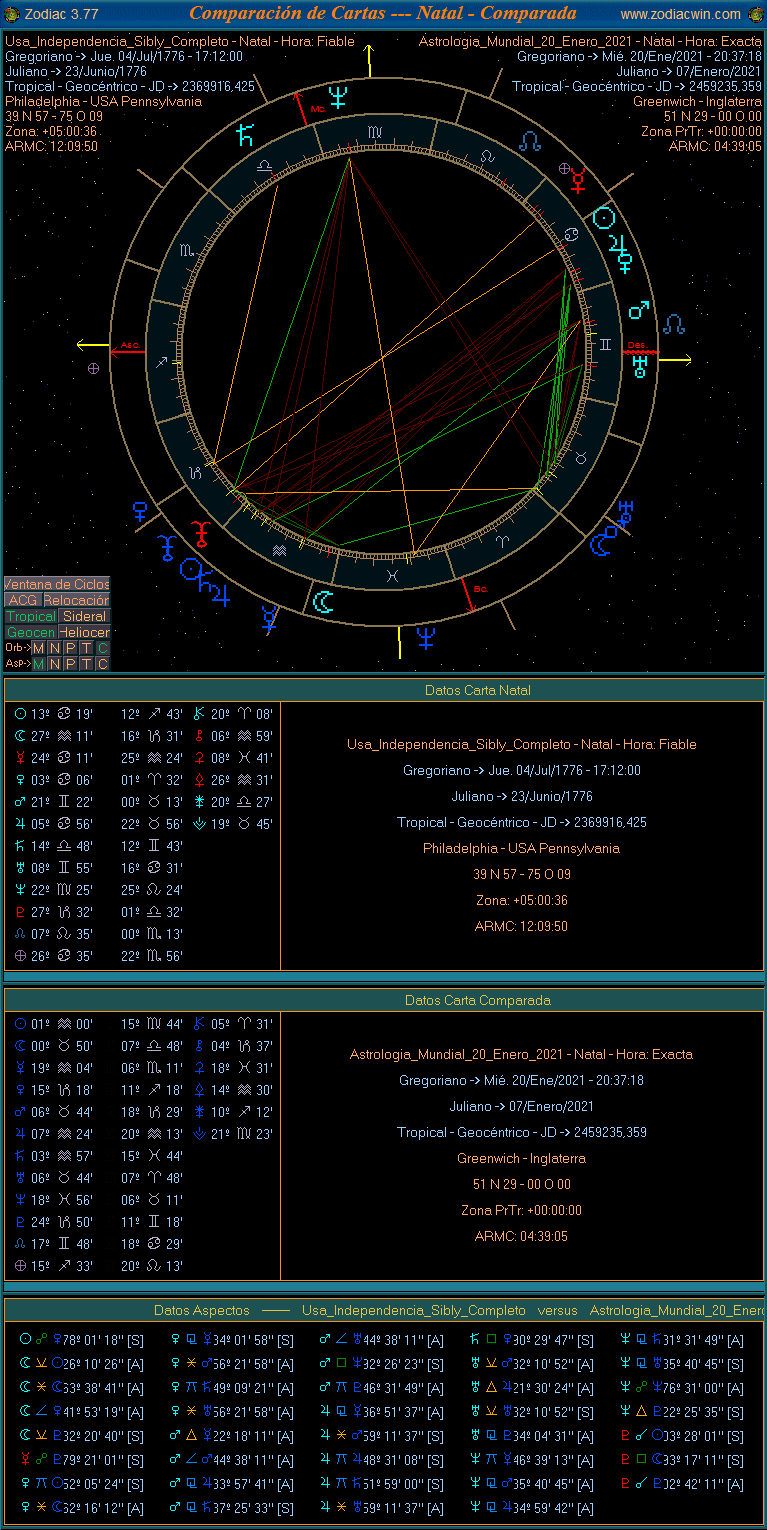Toggle Orb option T
This screenshot has width=767, height=1530.
[x=86, y=648]
